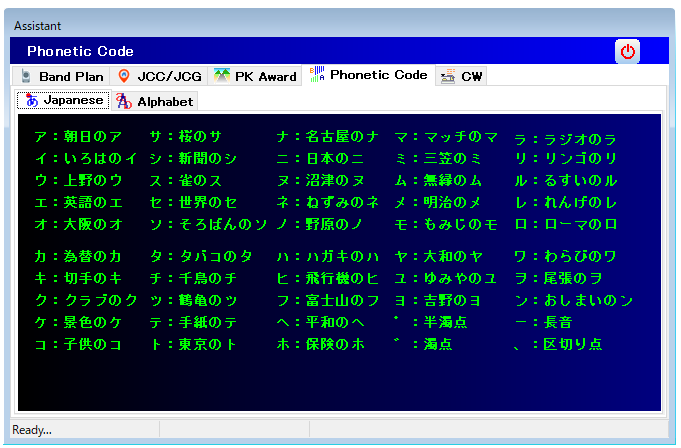Viewport: 681px width, 448px height.
Task: Select the Japanese sub-tab
Action: [x=63, y=100]
